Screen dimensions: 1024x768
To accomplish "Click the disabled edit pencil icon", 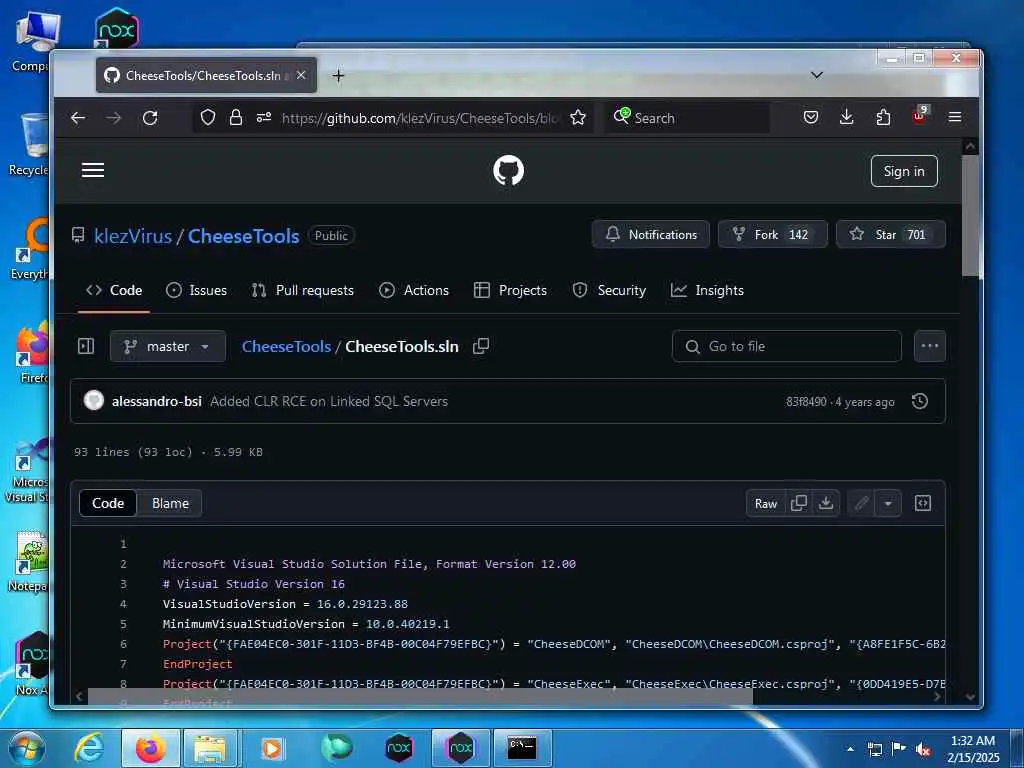I will [x=862, y=503].
